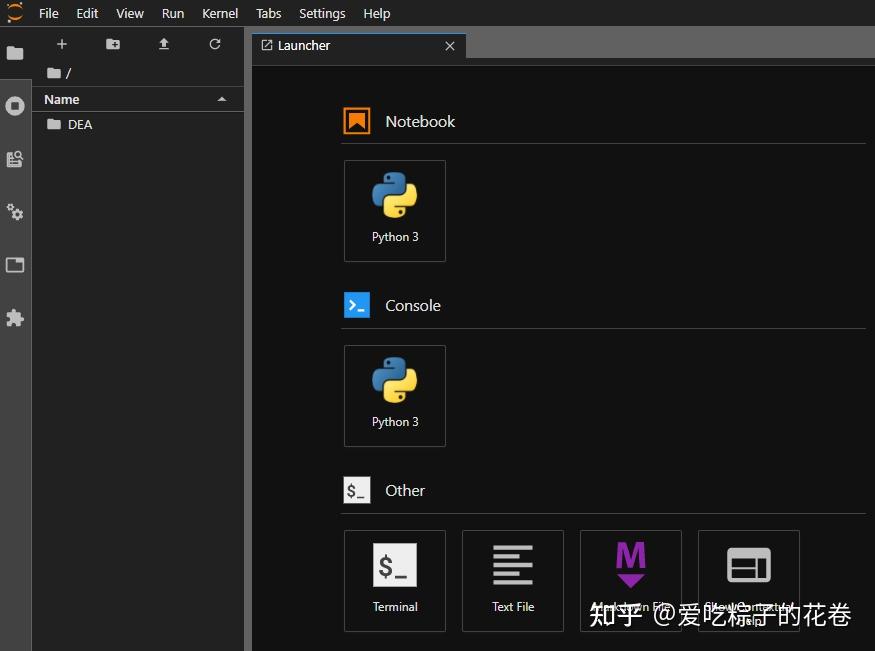The width and height of the screenshot is (875, 651).
Task: Open the extension manager puzzle icon
Action: pyautogui.click(x=15, y=318)
